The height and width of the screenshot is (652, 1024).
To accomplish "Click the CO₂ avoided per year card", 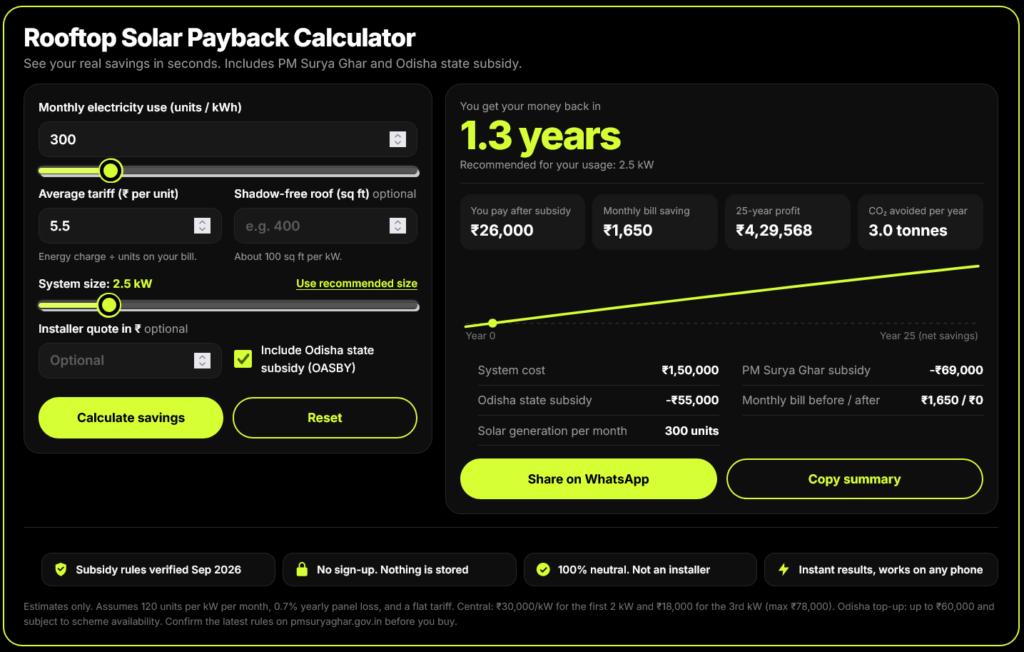I will (x=920, y=222).
